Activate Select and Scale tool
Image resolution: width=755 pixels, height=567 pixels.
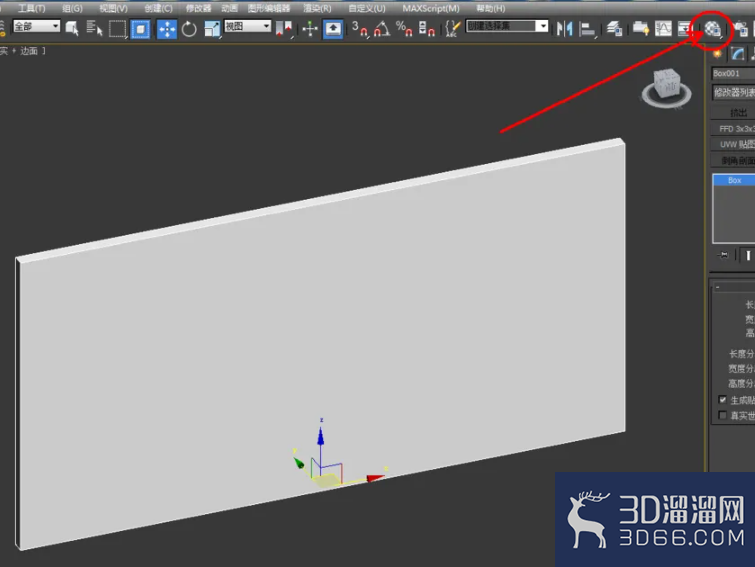[x=211, y=29]
